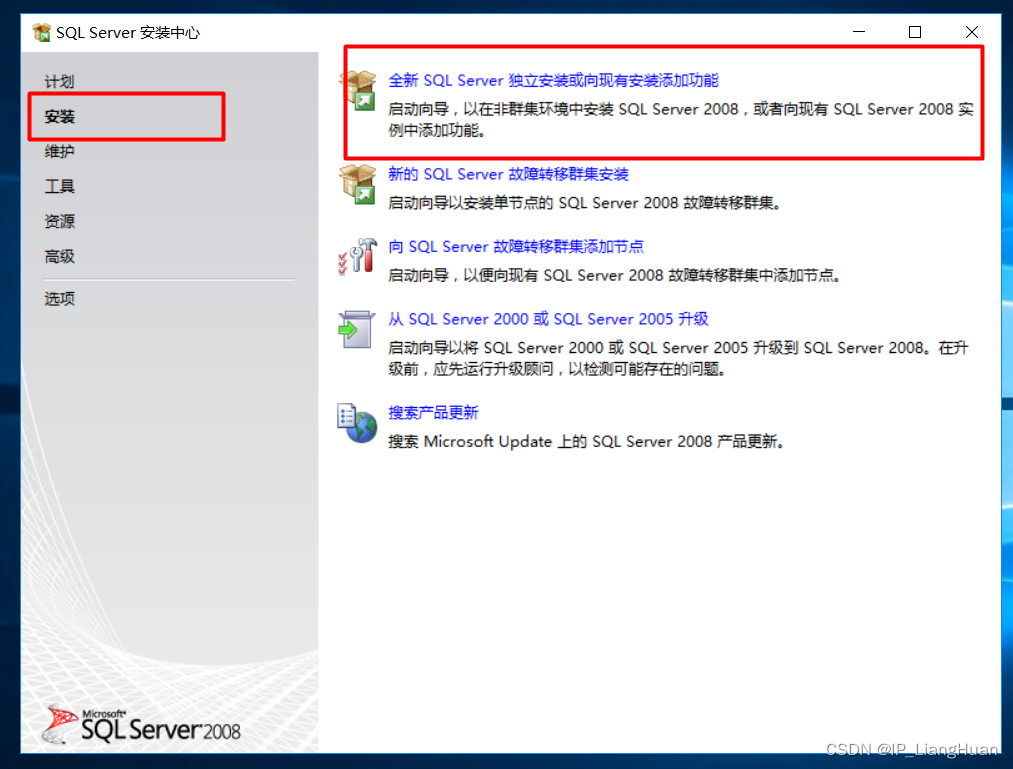
Task: Switch to 维护 page
Action: click(x=59, y=151)
